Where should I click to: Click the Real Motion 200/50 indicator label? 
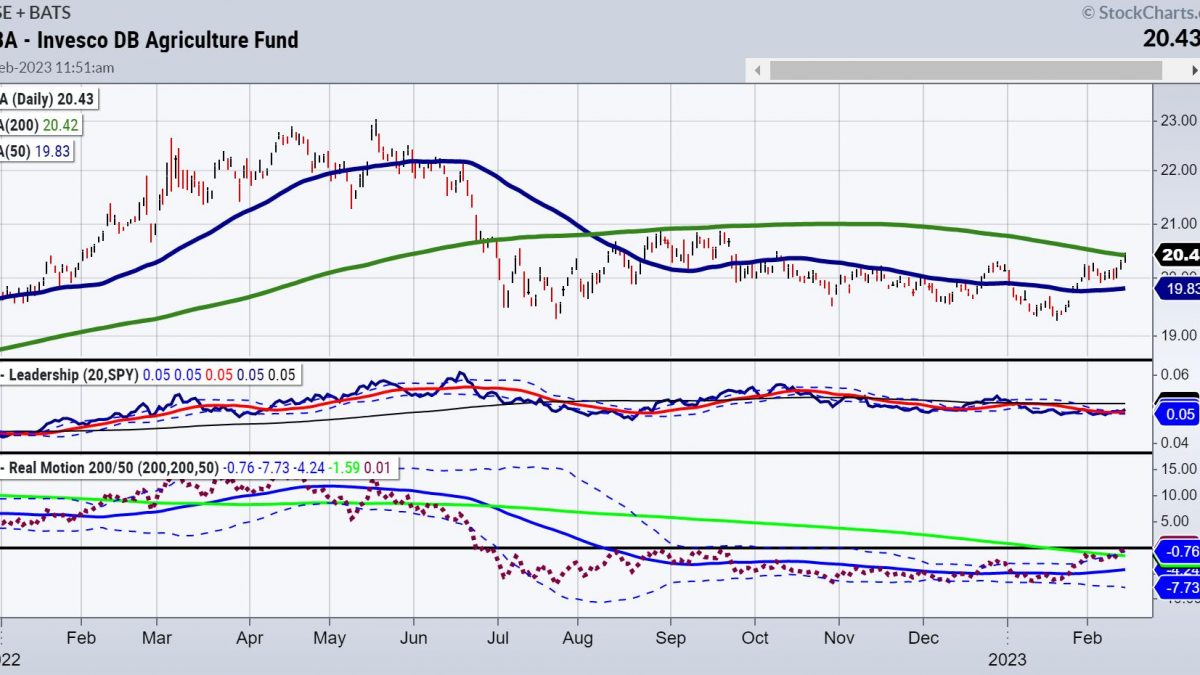click(113, 466)
